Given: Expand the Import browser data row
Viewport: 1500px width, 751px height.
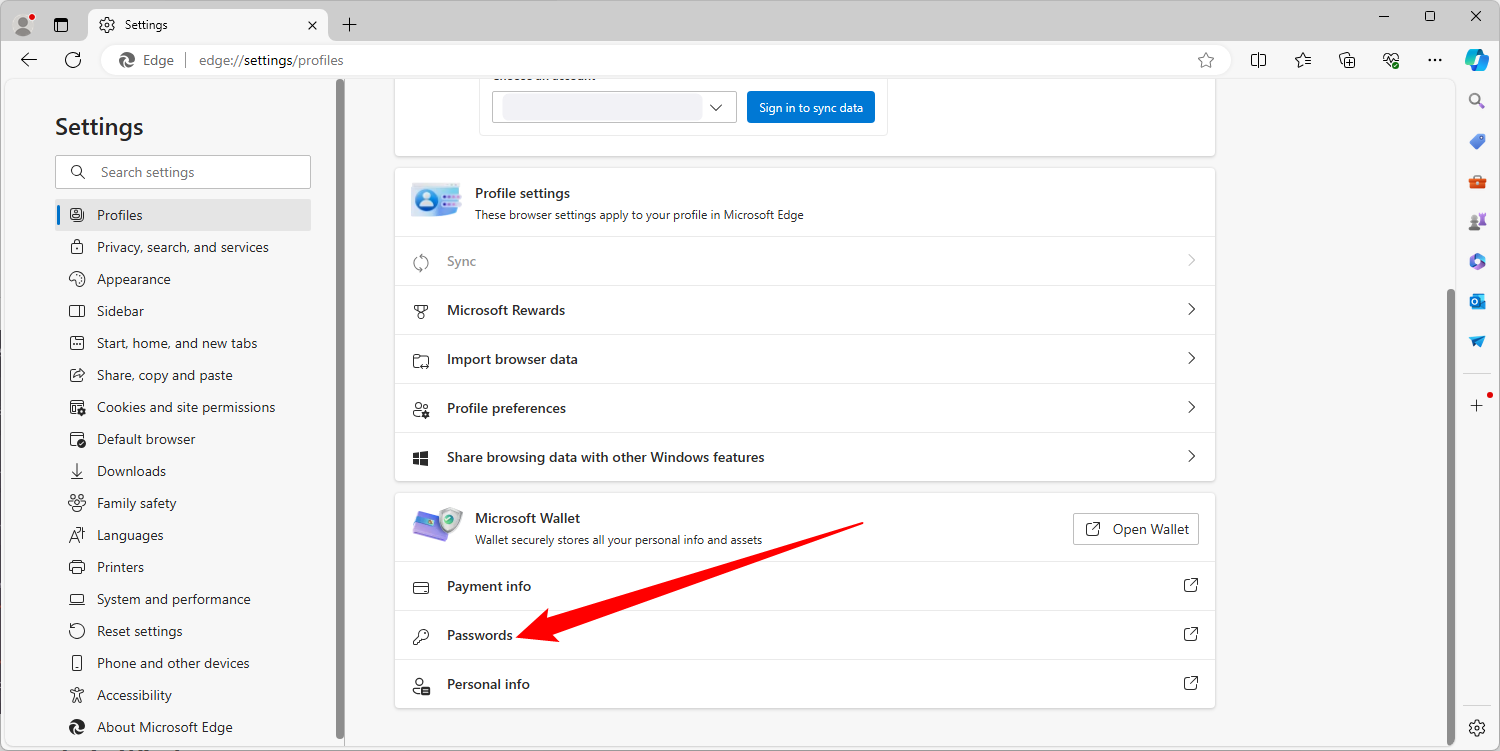Looking at the screenshot, I should [804, 359].
